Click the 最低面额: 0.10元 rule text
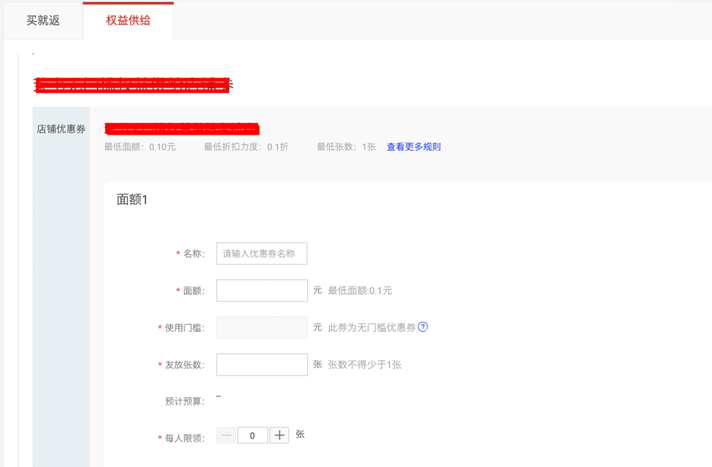The height and width of the screenshot is (467, 712). pyautogui.click(x=140, y=147)
